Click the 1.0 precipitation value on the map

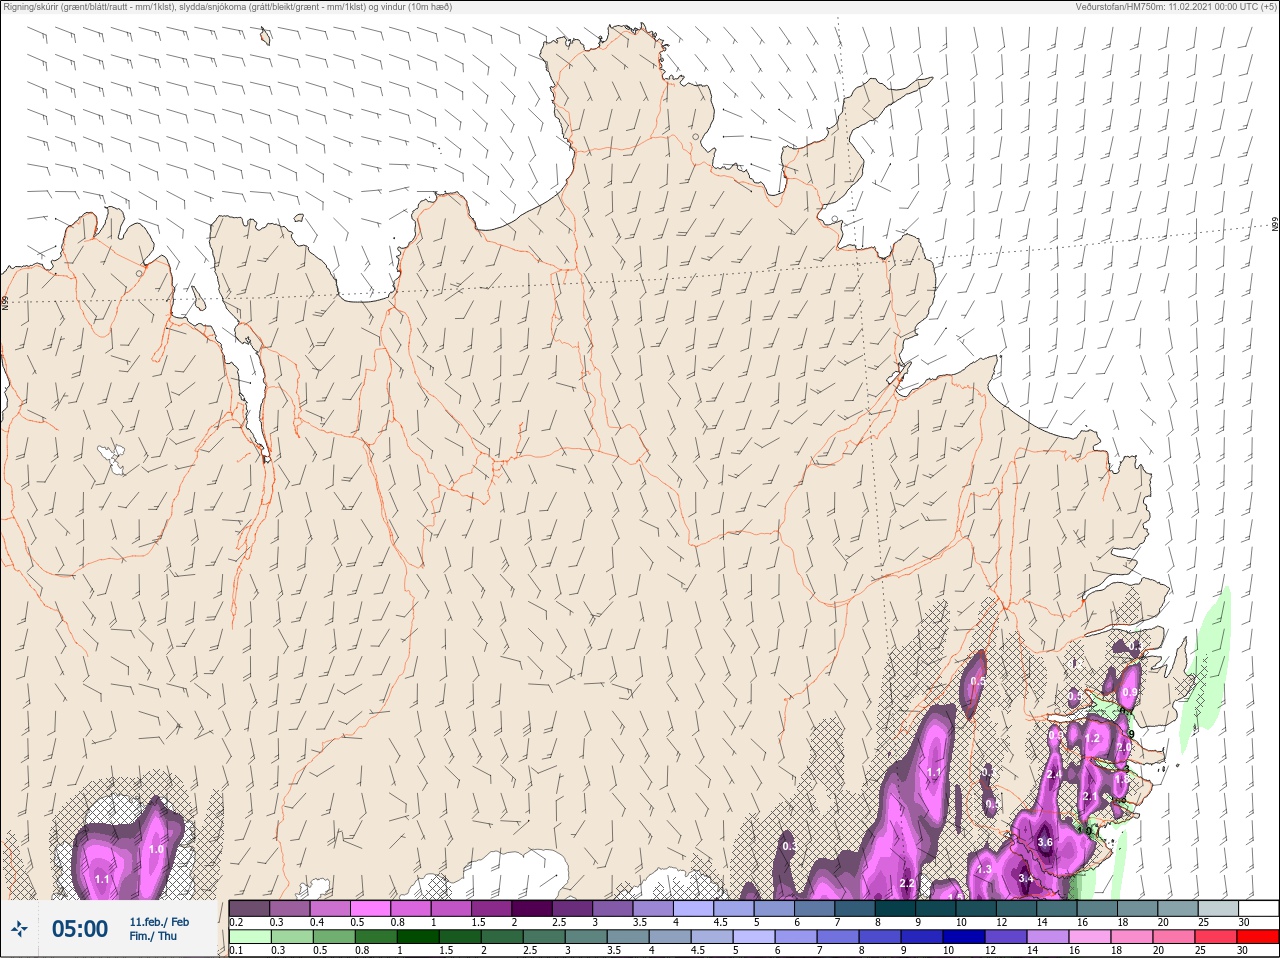(x=156, y=850)
